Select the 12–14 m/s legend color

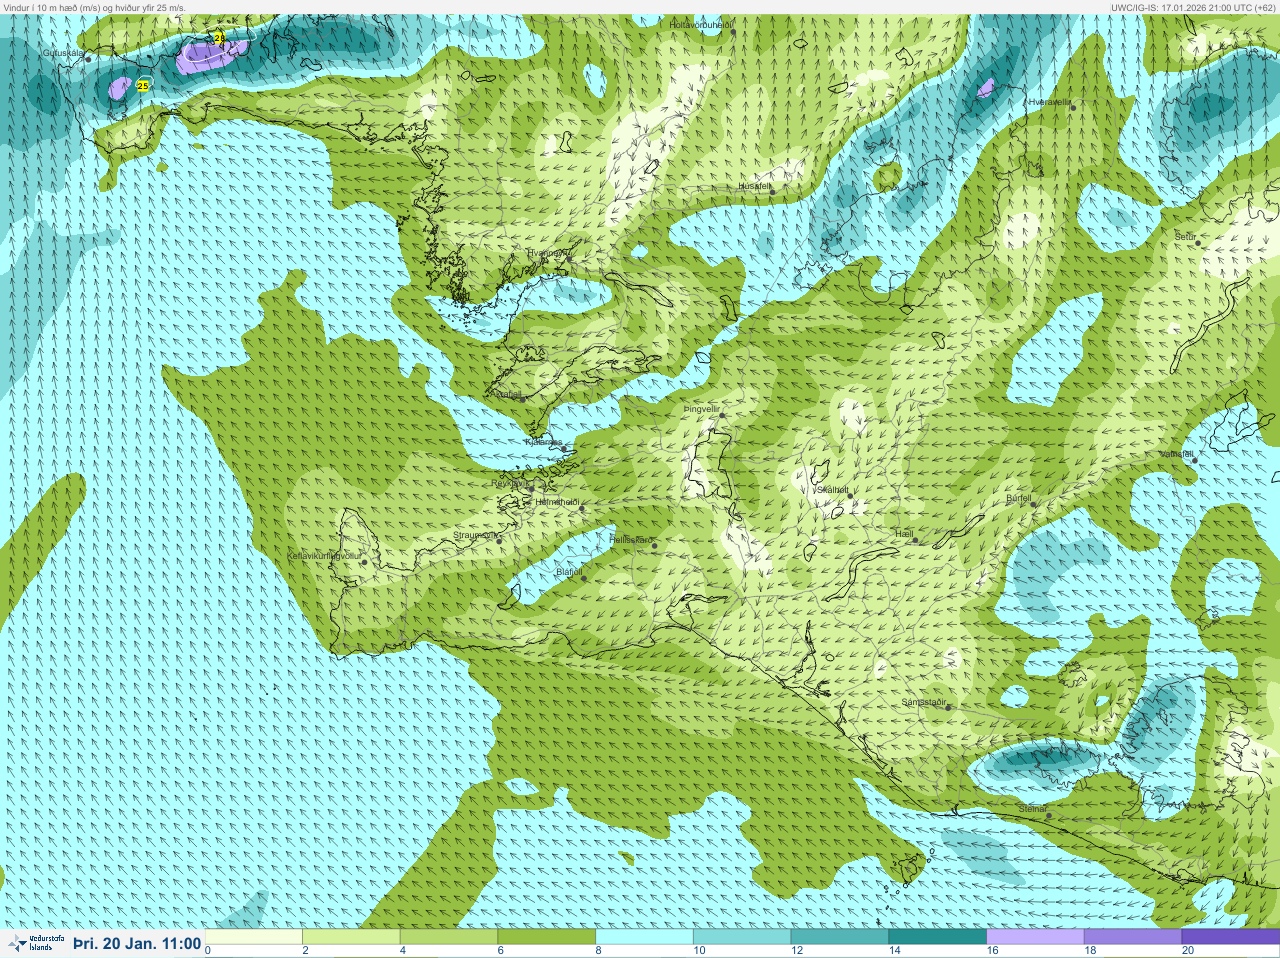click(840, 937)
